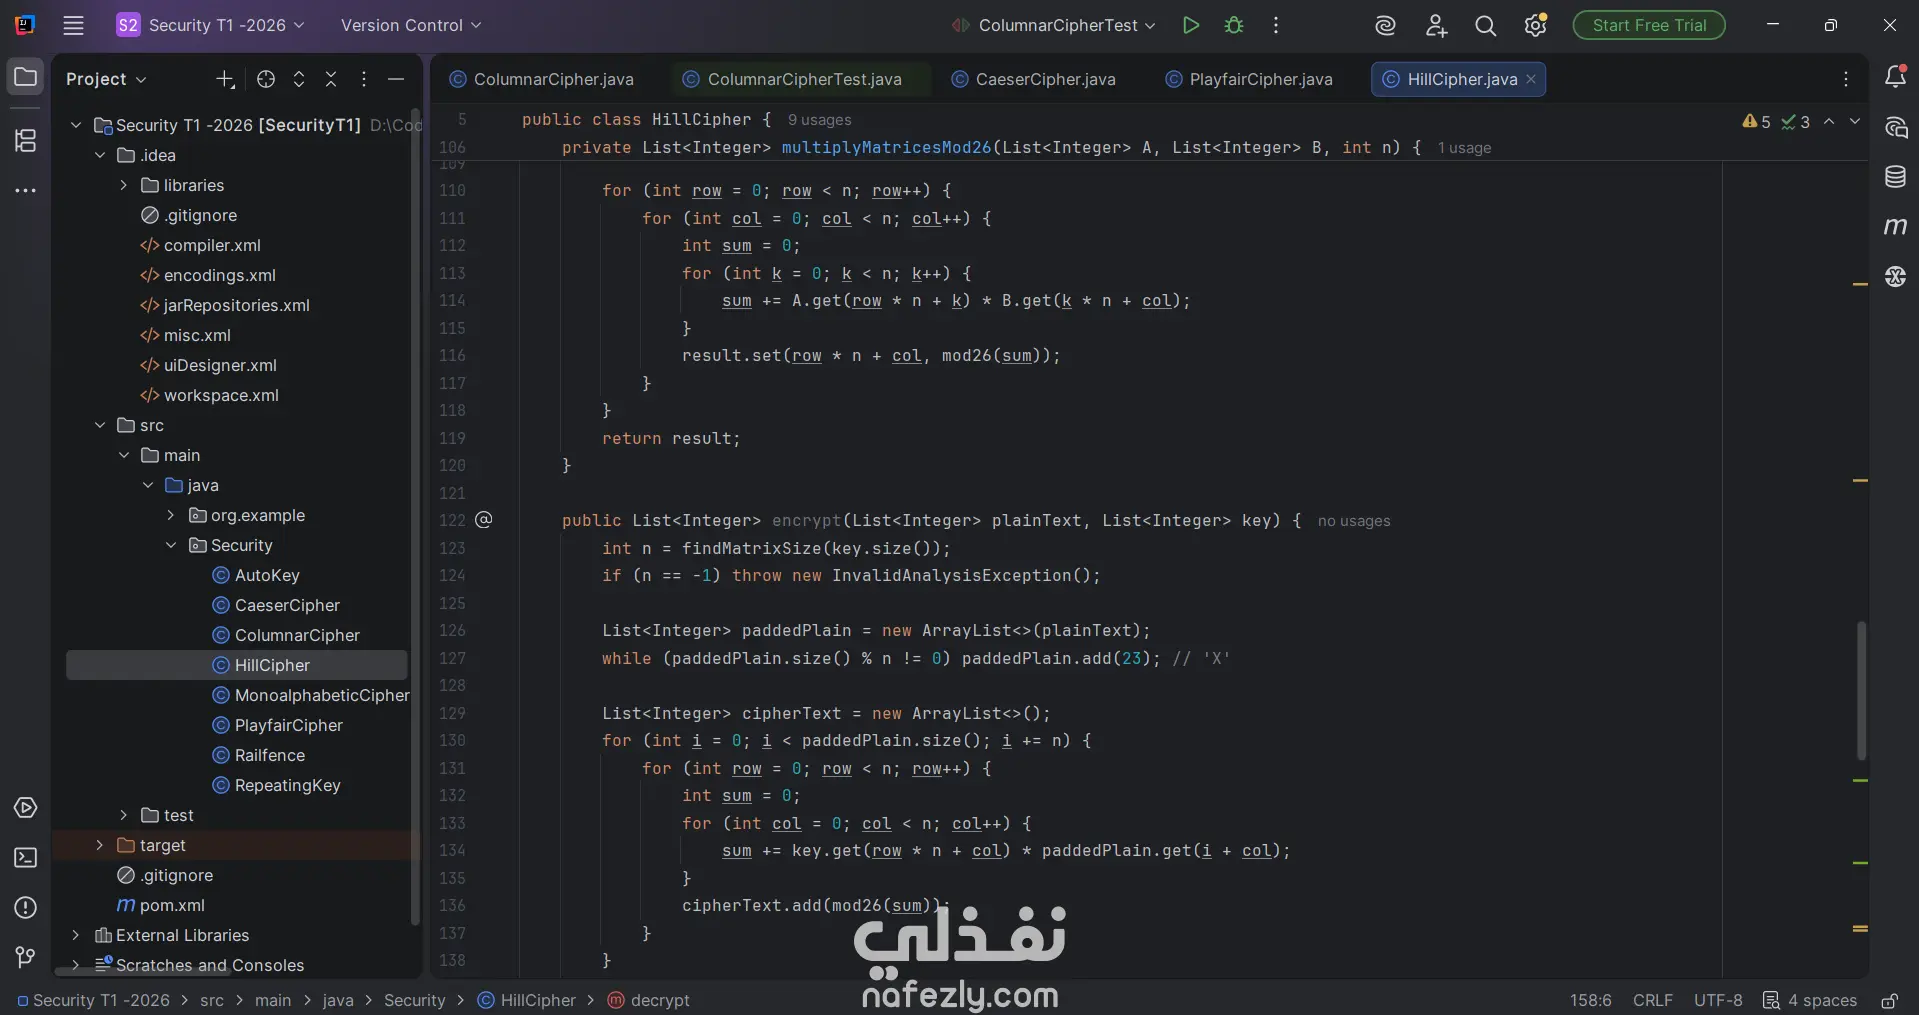The height and width of the screenshot is (1015, 1919).
Task: Open editor tabs options kebab menu
Action: pyautogui.click(x=1846, y=79)
